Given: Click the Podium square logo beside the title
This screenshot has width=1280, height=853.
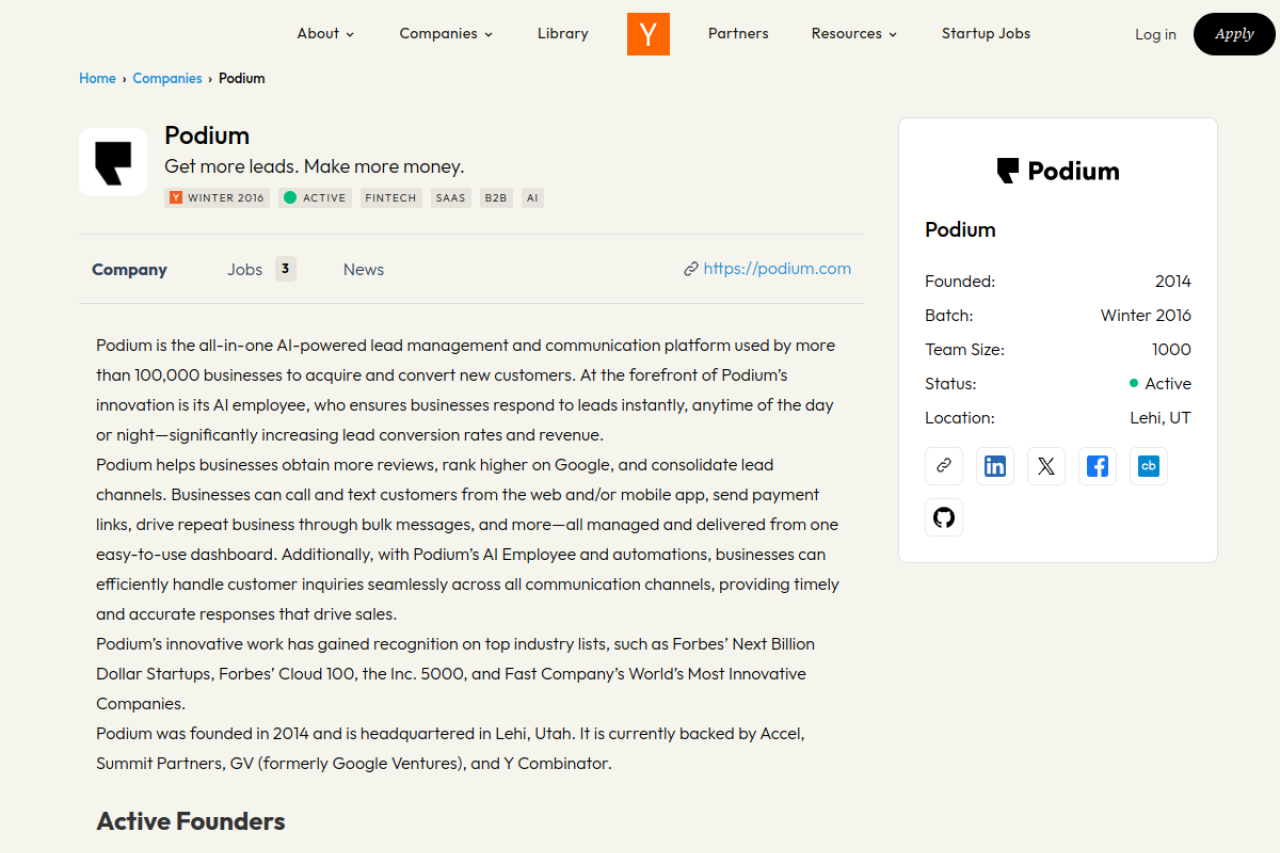Looking at the screenshot, I should [113, 162].
